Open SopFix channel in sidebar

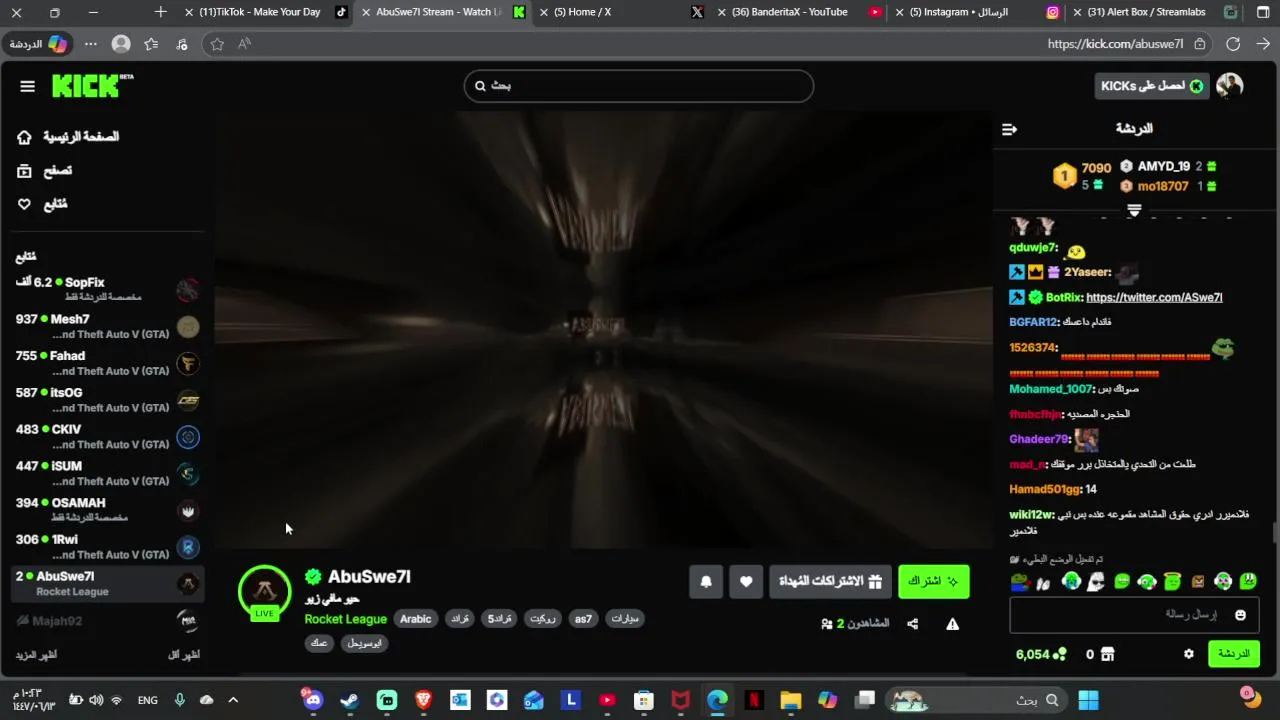(107, 290)
